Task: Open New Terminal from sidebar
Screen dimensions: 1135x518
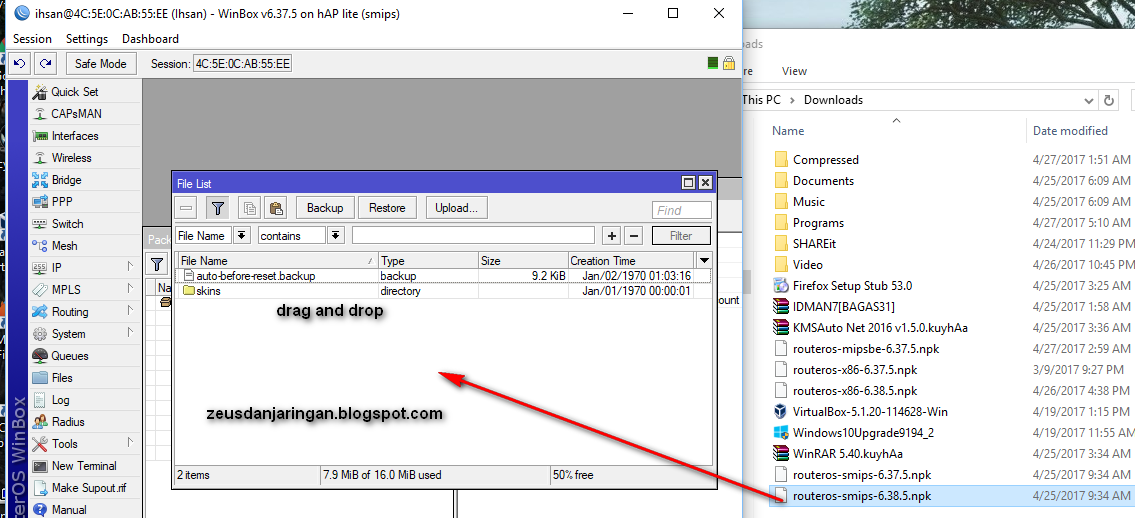Action: (x=84, y=466)
